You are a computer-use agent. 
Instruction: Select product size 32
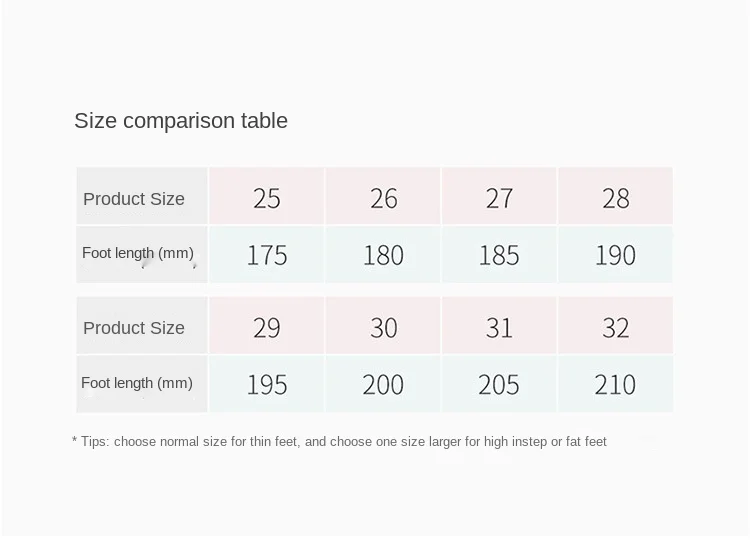tap(615, 327)
